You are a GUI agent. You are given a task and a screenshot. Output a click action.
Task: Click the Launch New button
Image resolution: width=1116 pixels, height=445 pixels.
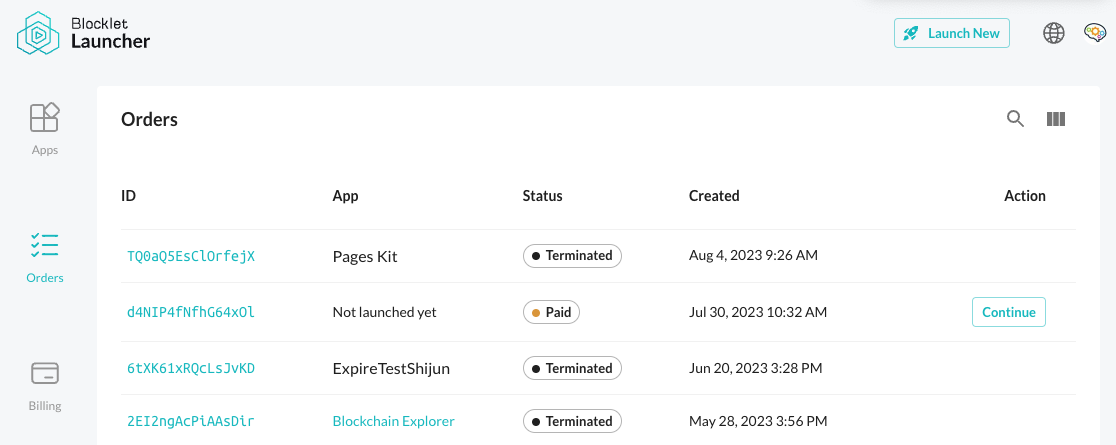point(951,33)
